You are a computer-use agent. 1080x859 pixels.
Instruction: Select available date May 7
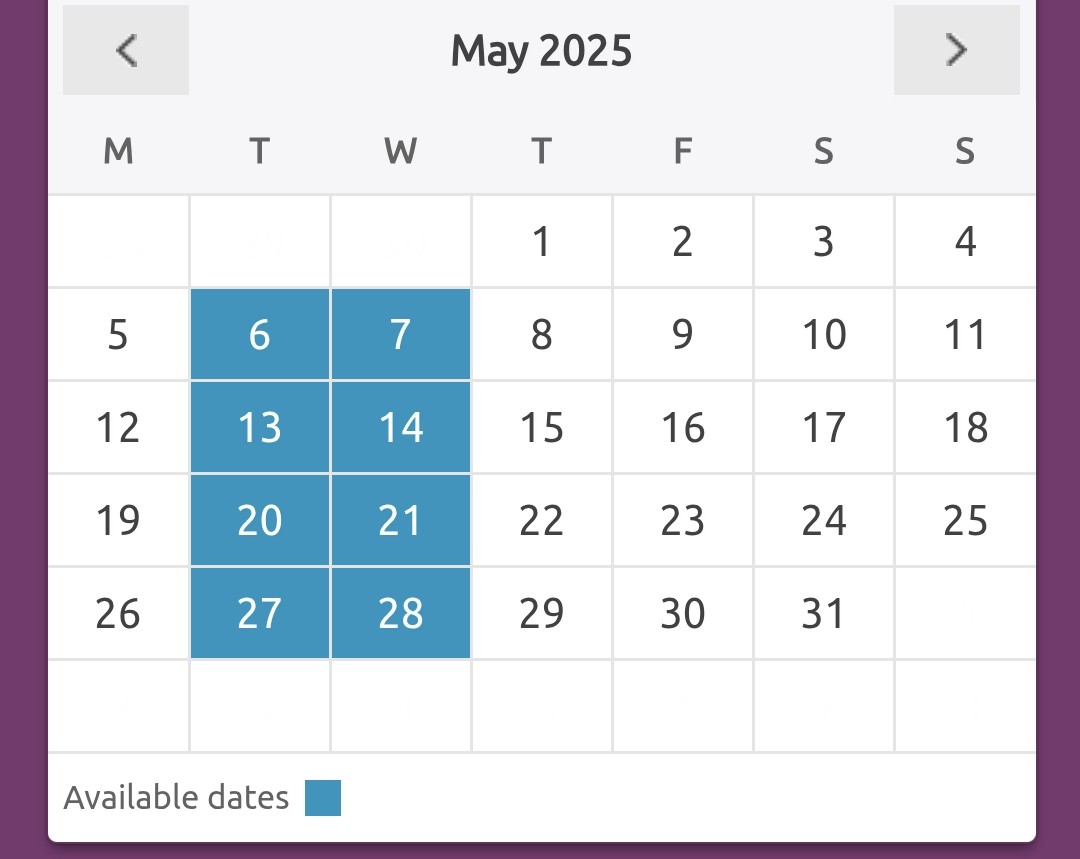(401, 334)
